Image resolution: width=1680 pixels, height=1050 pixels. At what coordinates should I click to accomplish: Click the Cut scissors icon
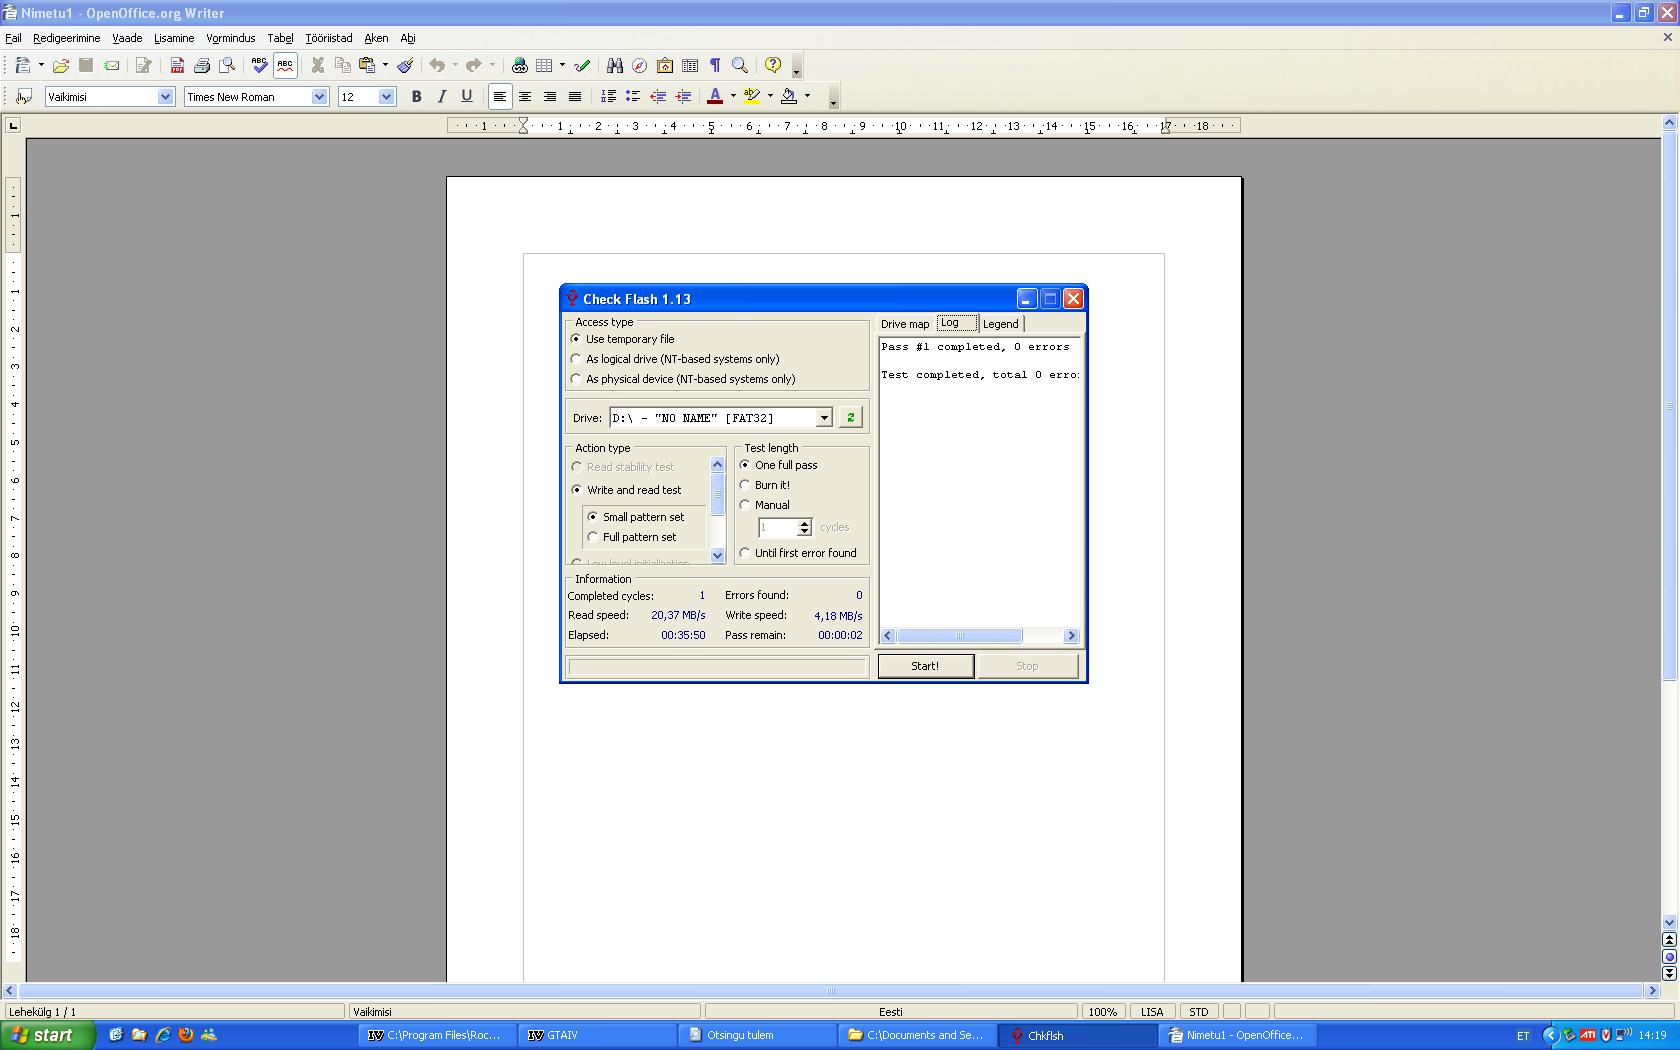pos(318,66)
